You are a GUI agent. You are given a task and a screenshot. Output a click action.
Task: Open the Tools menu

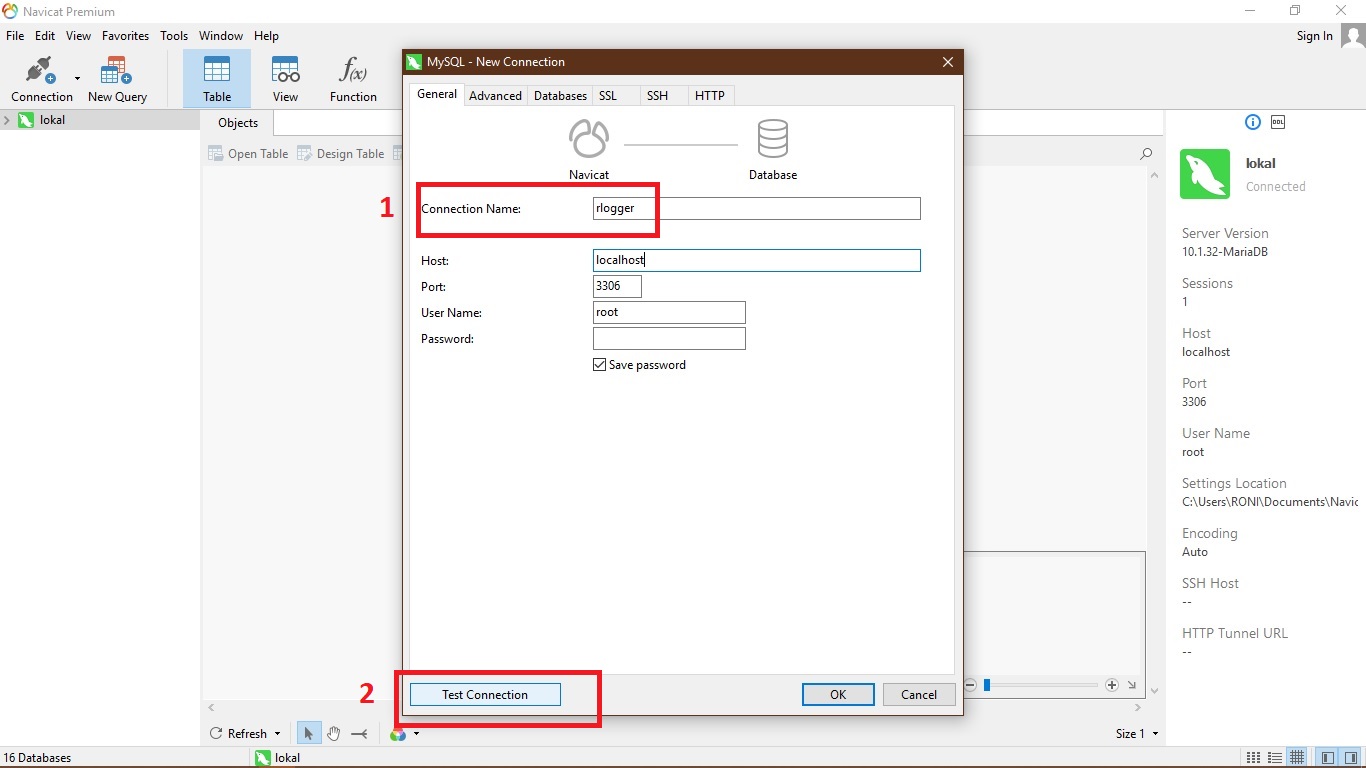pyautogui.click(x=174, y=35)
